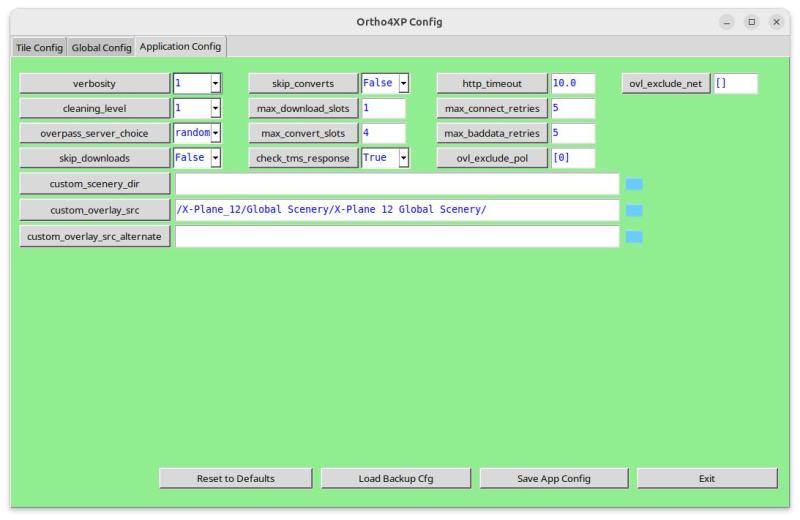Viewport: 800px width, 520px height.
Task: Open the skip_downloads dropdown
Action: 215,158
